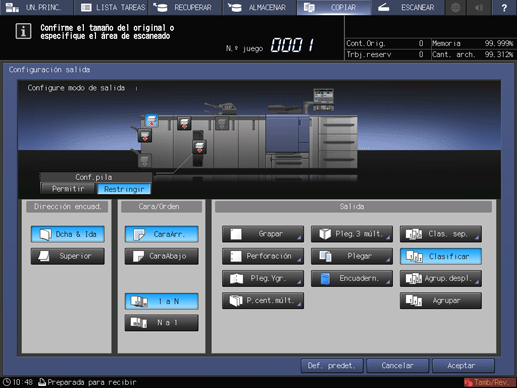
Task: Switch to ESCANEAR tab
Action: coord(408,7)
